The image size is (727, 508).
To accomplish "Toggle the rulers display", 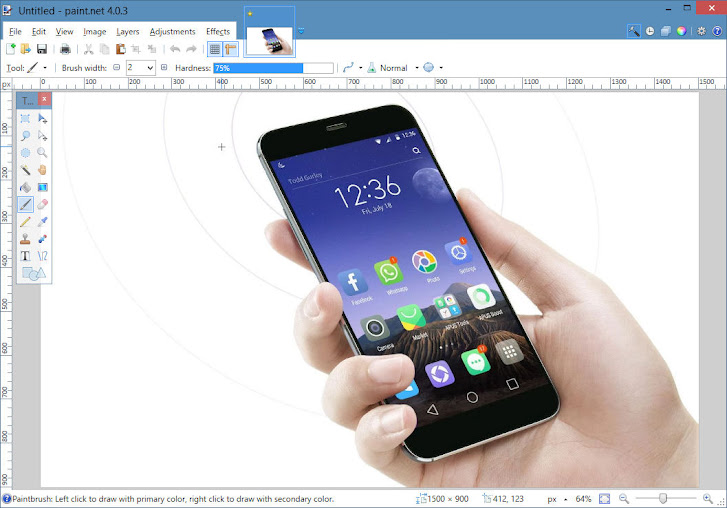I will click(230, 49).
